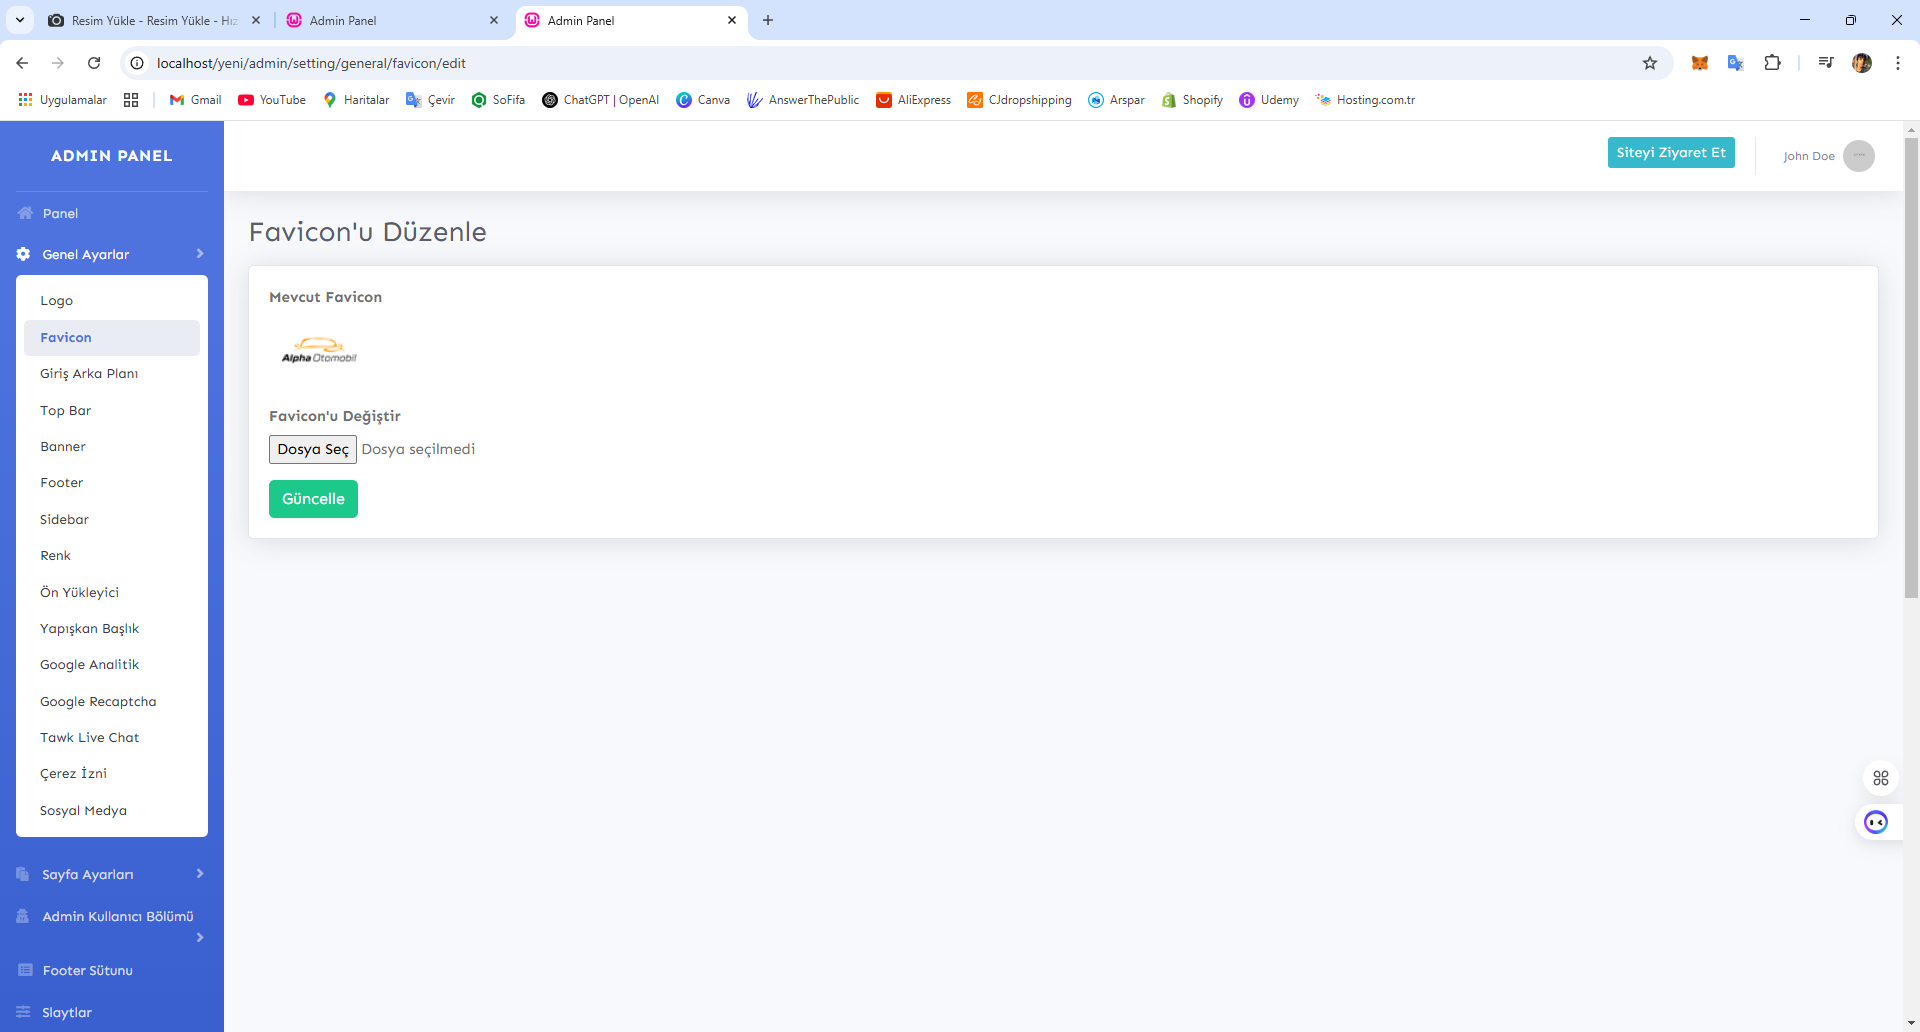Click the Panel home icon in sidebar
Image resolution: width=1920 pixels, height=1032 pixels.
point(25,213)
